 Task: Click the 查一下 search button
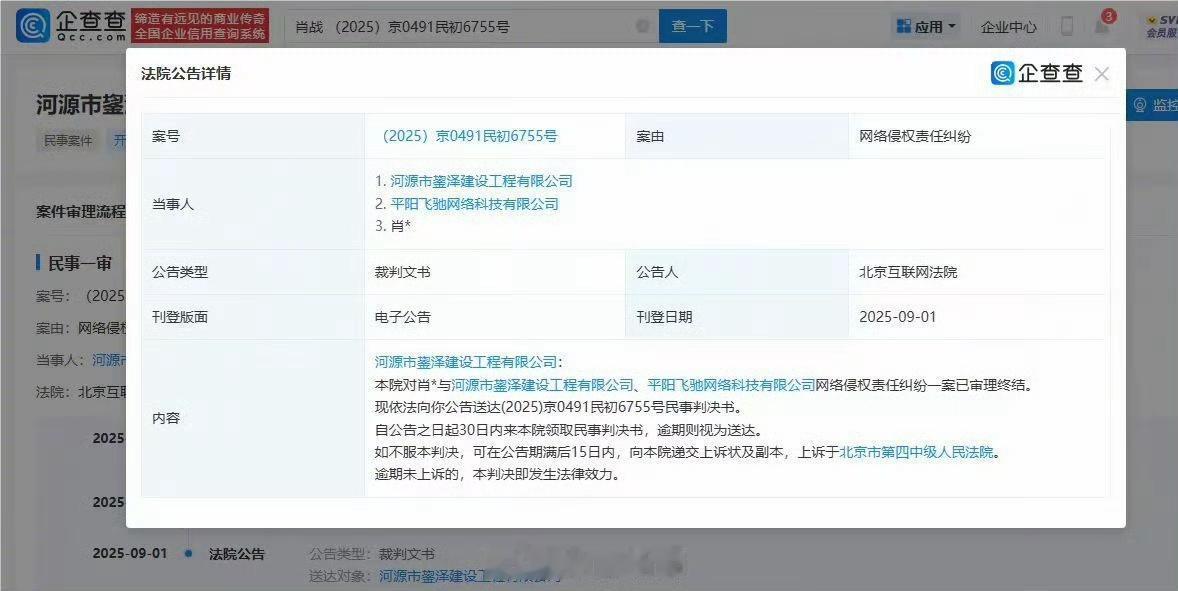tap(693, 26)
